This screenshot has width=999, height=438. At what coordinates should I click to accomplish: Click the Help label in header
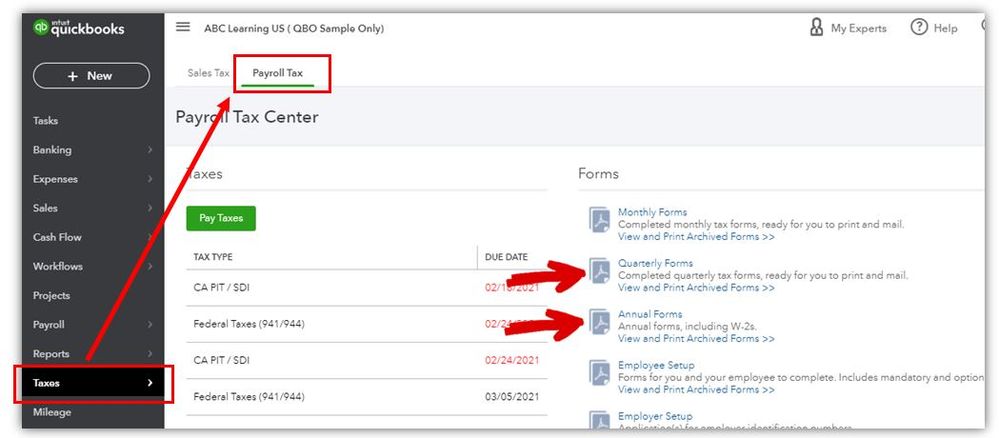point(945,28)
